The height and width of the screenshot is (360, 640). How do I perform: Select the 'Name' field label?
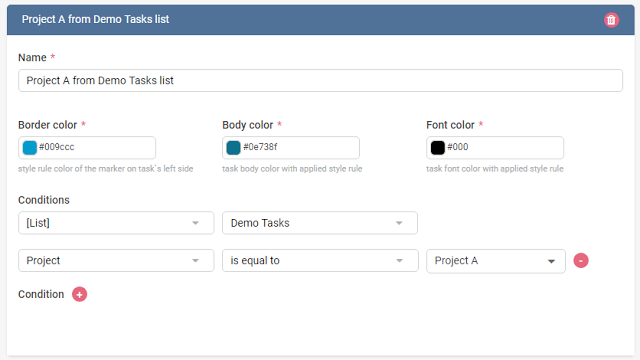pyautogui.click(x=32, y=58)
